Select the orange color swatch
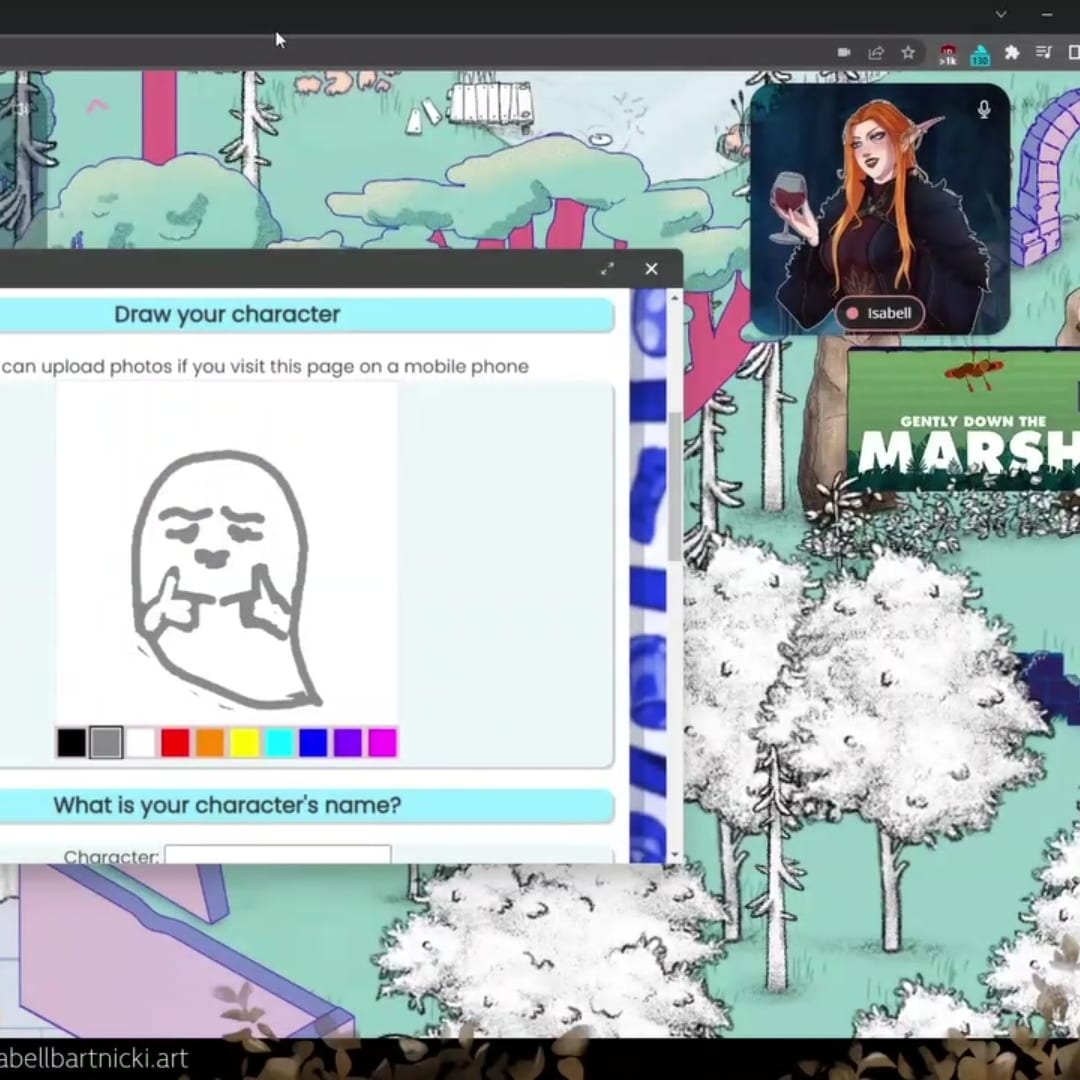Image resolution: width=1080 pixels, height=1080 pixels. 209,743
